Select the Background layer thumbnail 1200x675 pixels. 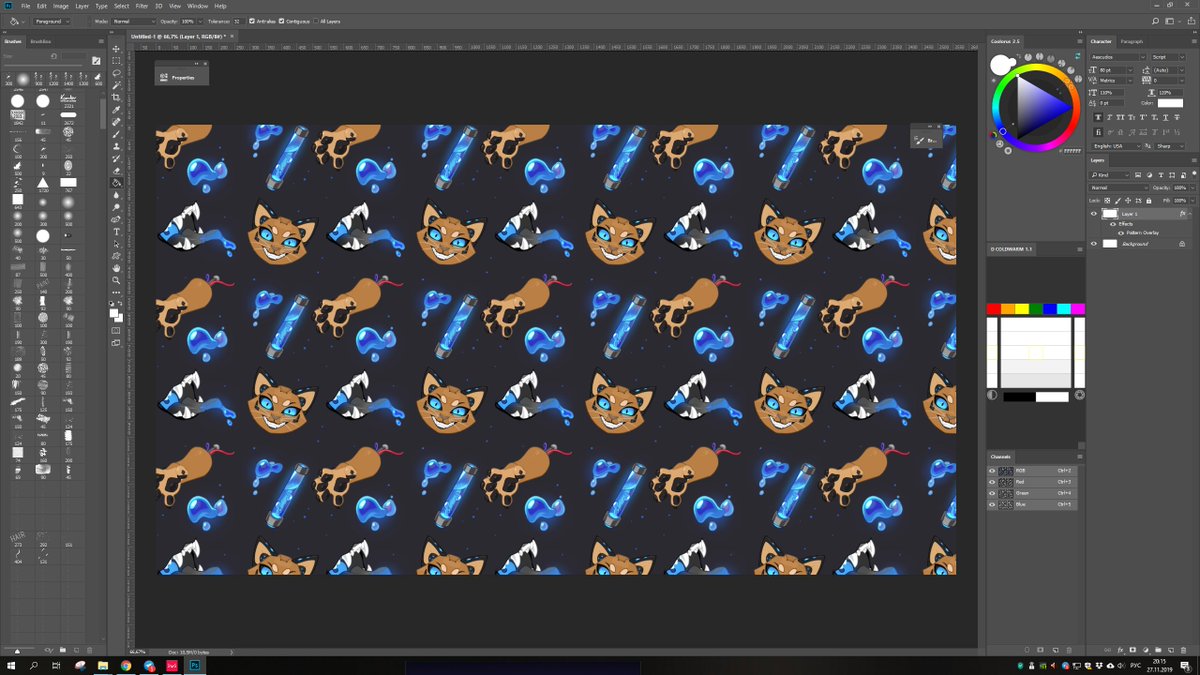tap(1110, 243)
